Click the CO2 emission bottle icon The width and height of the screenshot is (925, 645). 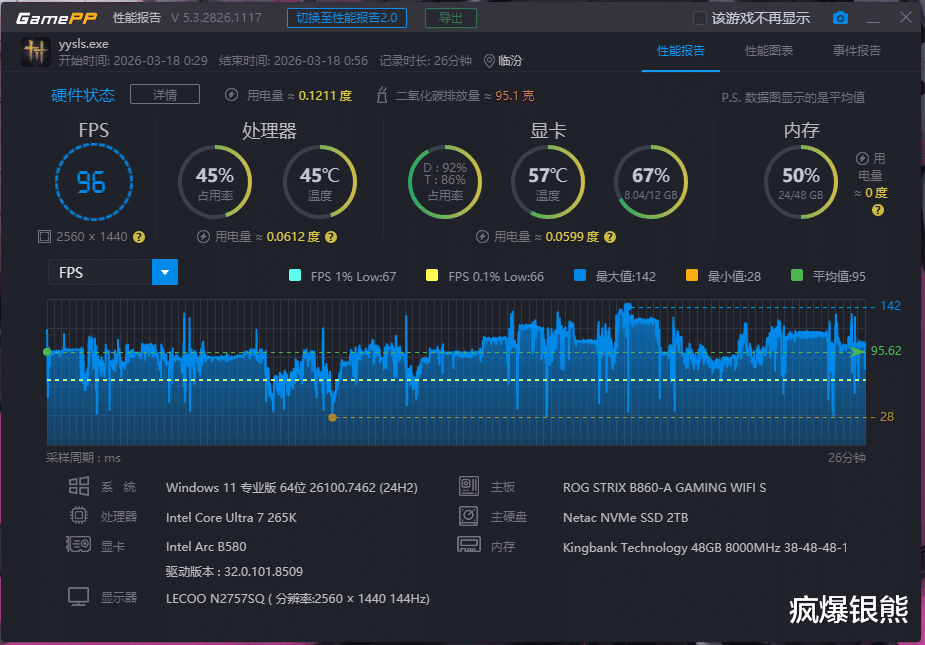pyautogui.click(x=382, y=94)
